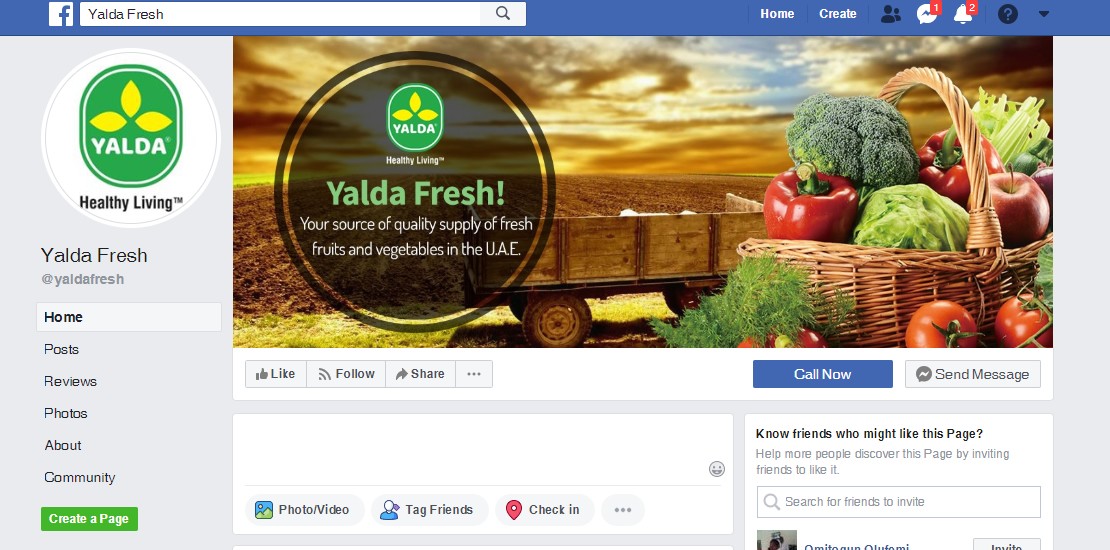Viewport: 1110px width, 550px height.
Task: Toggle Follow for this page
Action: point(345,374)
